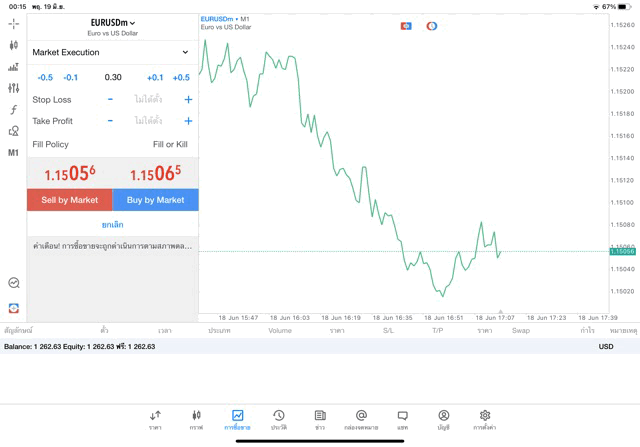The image size is (640, 447).
Task: Switch to the Quotes (ราคา) tab
Action: tap(155, 419)
